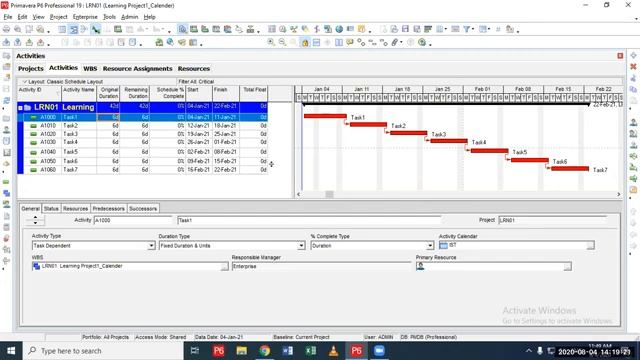Open the Status details tab
The image size is (640, 360).
tap(51, 209)
